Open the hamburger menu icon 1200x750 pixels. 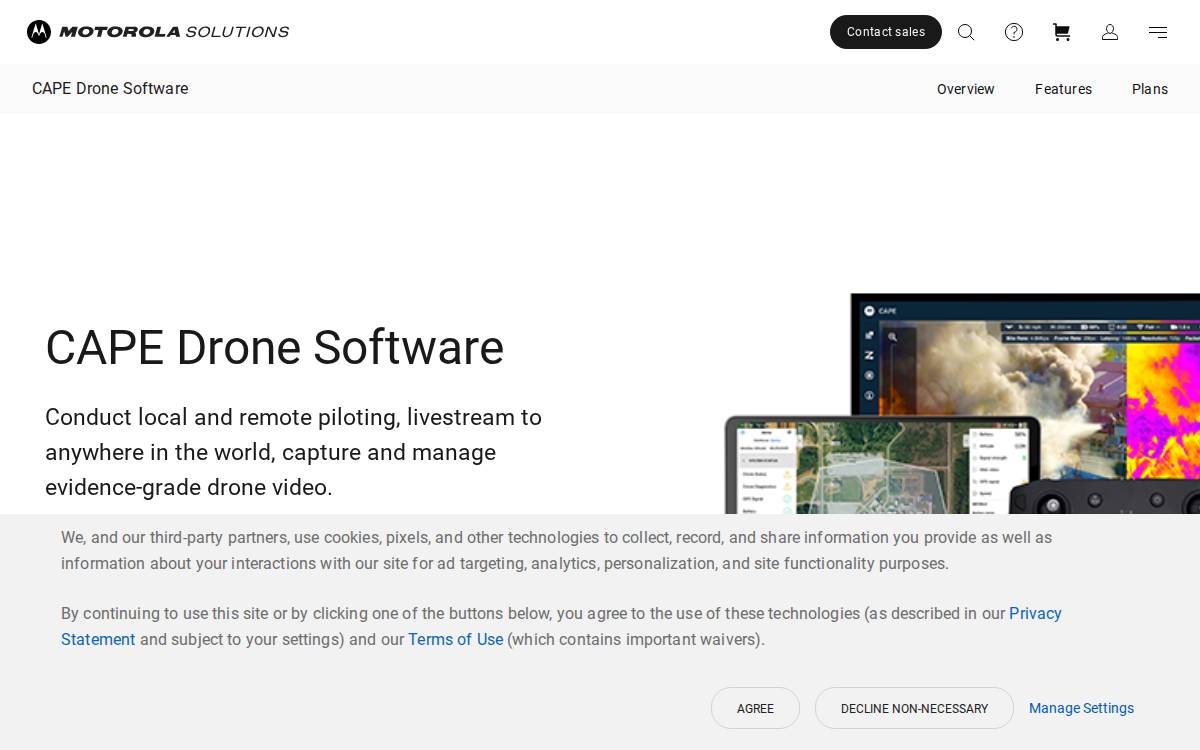[1158, 32]
